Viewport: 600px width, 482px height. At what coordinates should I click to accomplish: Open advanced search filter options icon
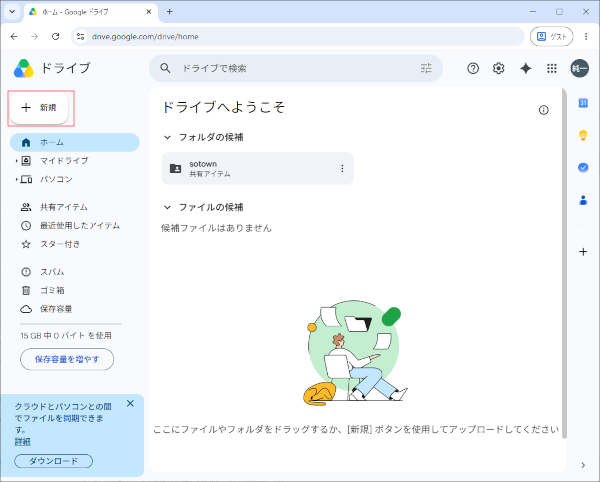(426, 68)
